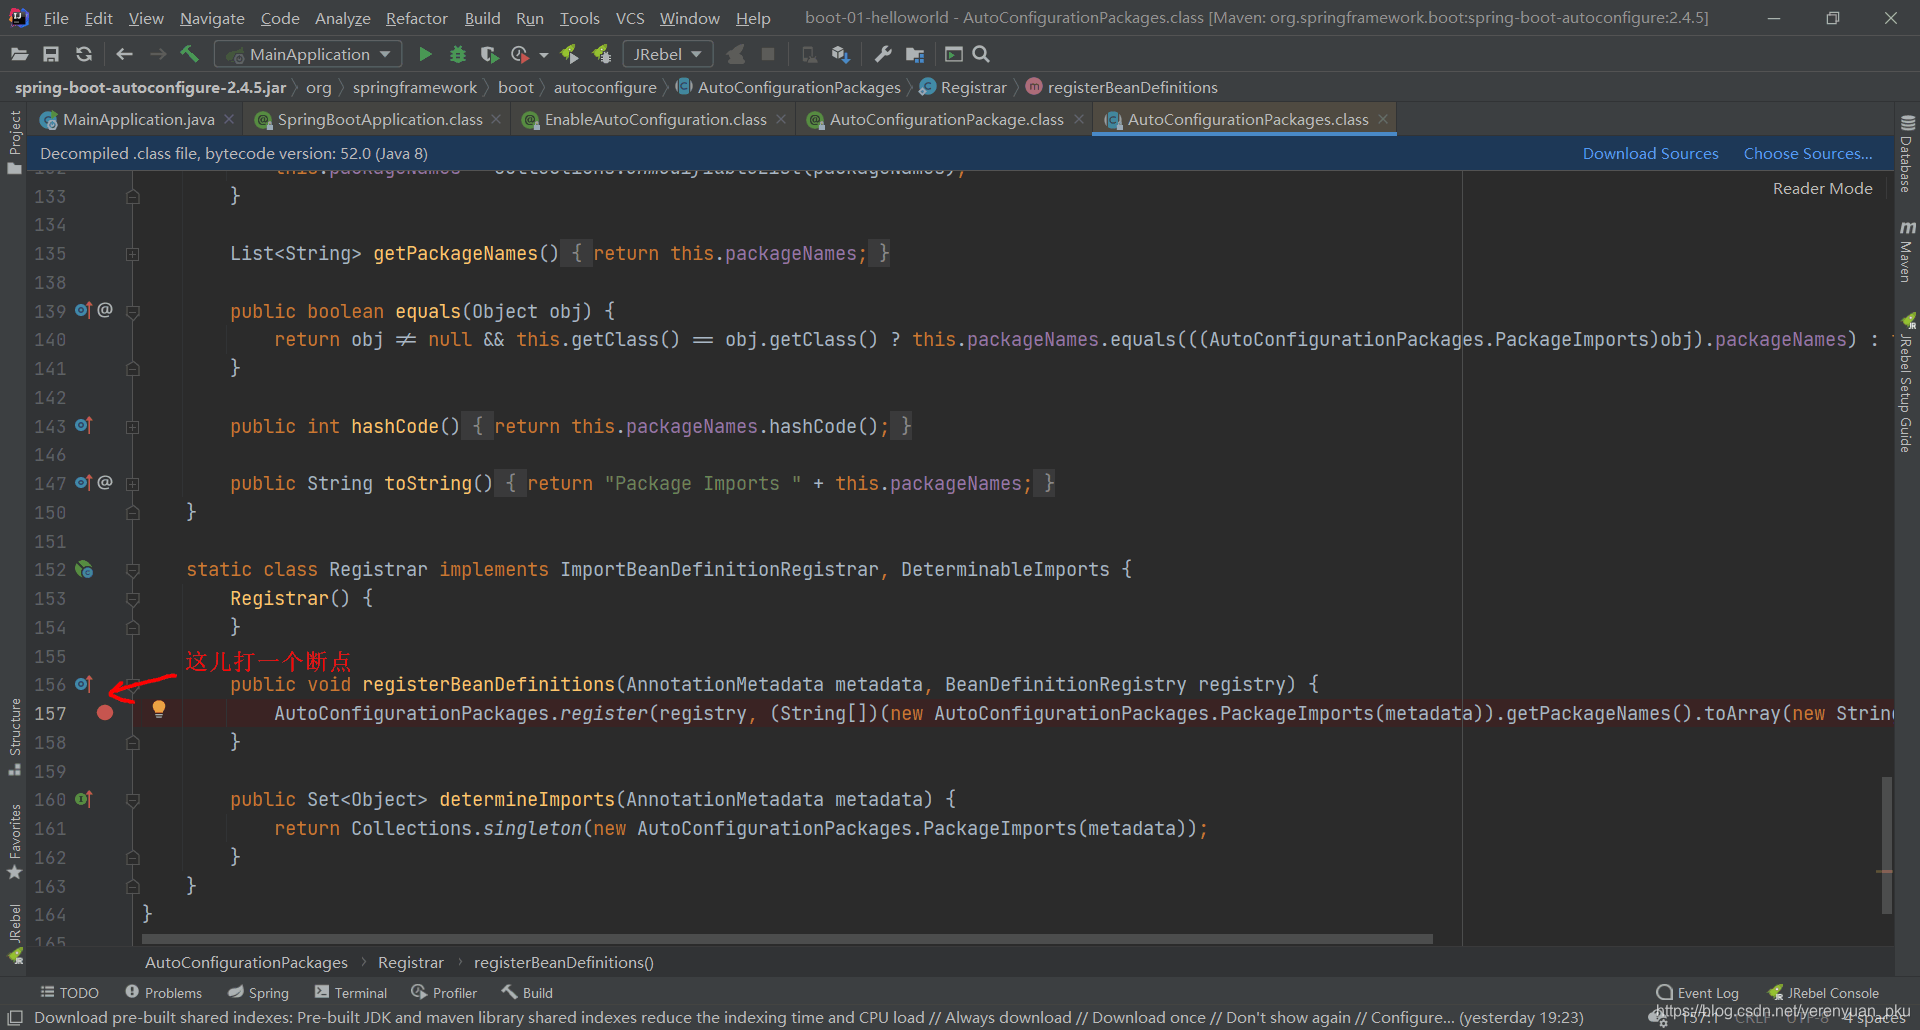Open the Event Log
The height and width of the screenshot is (1030, 1920).
[x=1698, y=992]
